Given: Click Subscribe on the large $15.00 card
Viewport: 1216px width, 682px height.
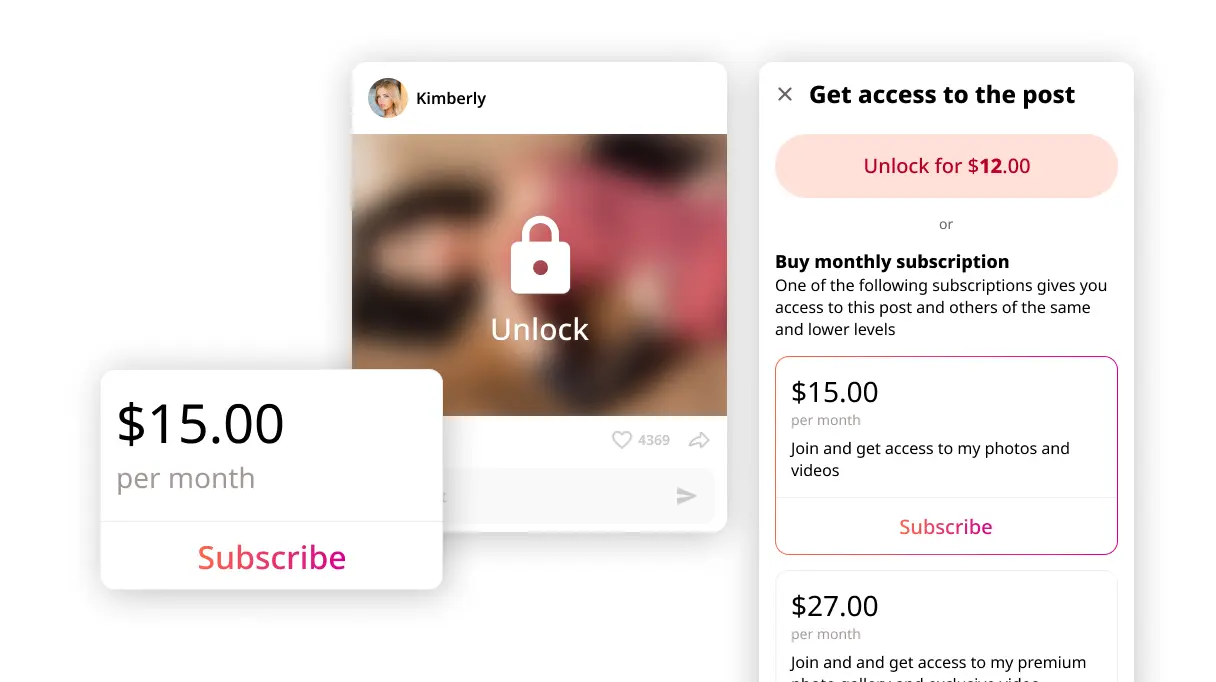Looking at the screenshot, I should tap(272, 557).
